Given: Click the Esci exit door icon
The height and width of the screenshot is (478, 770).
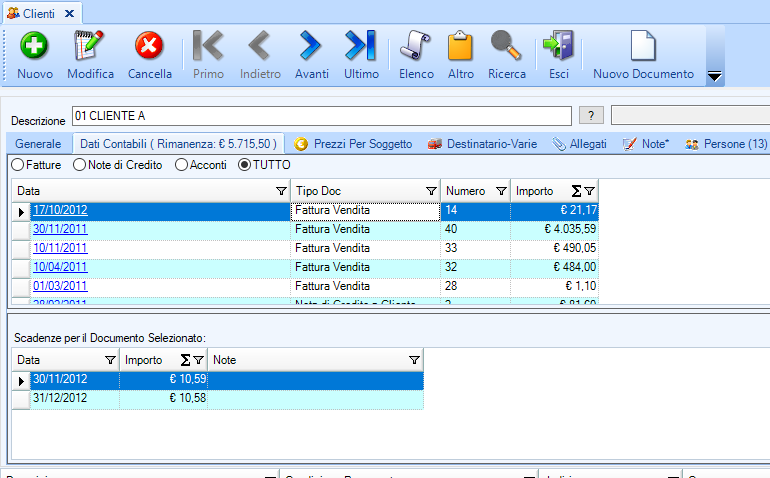Looking at the screenshot, I should point(559,47).
